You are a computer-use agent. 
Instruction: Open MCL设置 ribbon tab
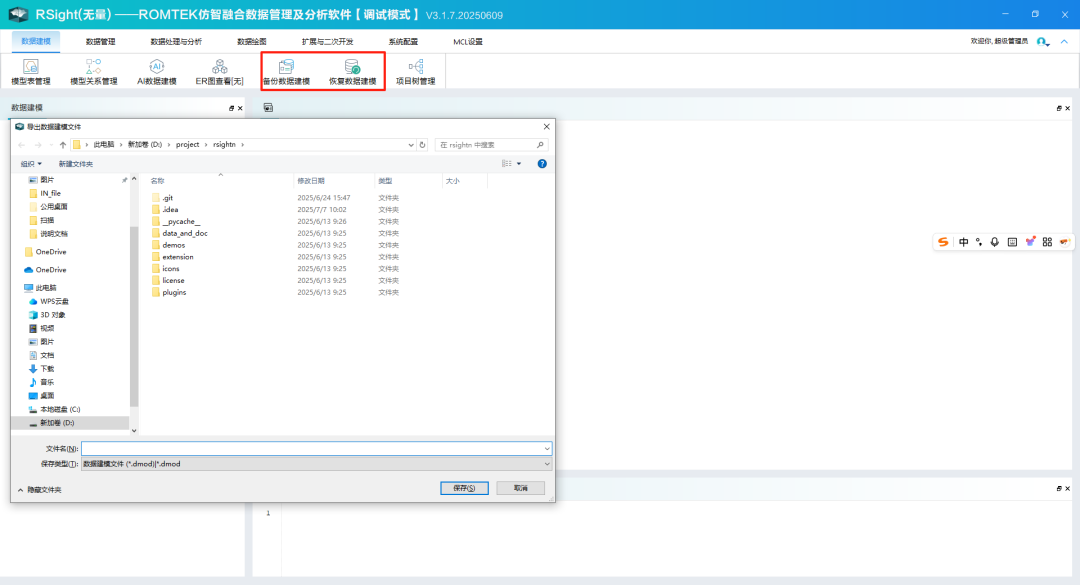click(x=468, y=41)
